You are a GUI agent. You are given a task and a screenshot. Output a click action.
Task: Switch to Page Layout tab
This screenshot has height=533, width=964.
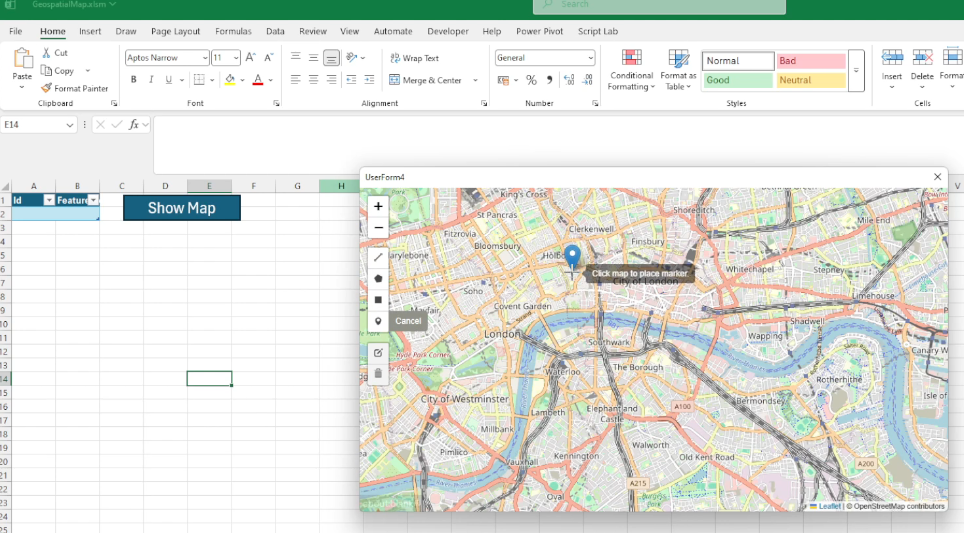(175, 31)
